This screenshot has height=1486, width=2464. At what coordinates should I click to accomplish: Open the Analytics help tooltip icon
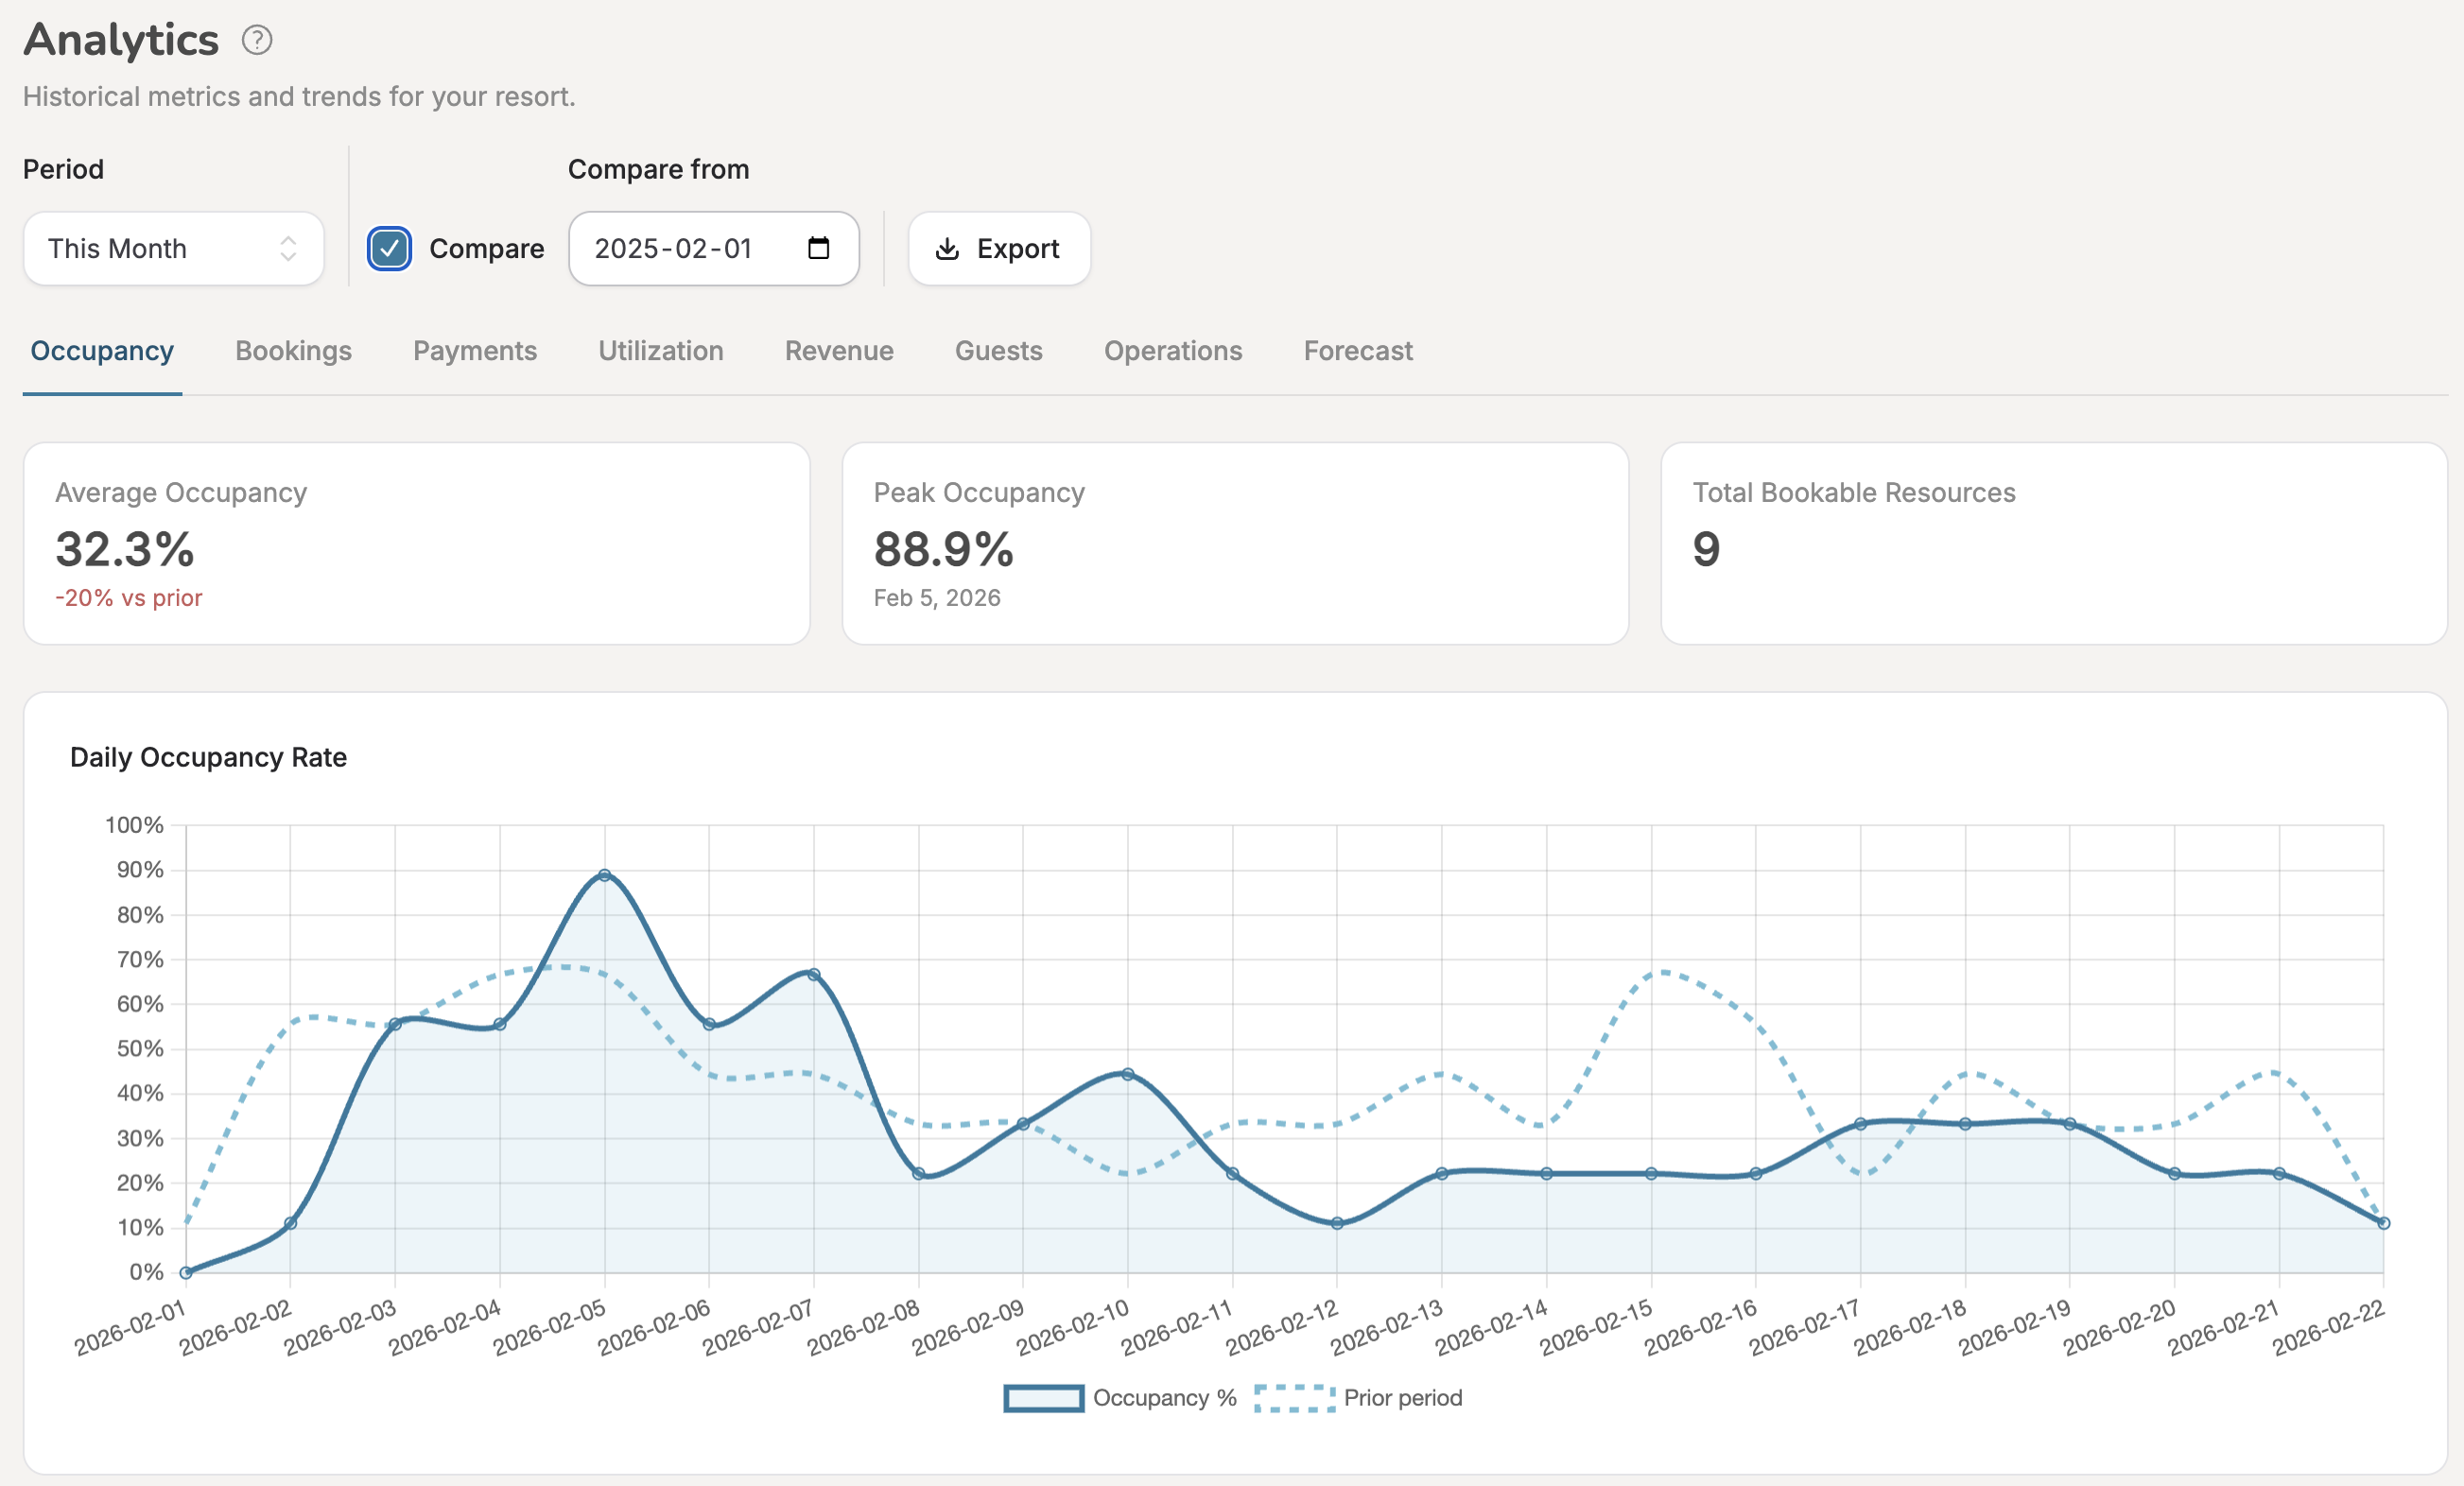257,40
